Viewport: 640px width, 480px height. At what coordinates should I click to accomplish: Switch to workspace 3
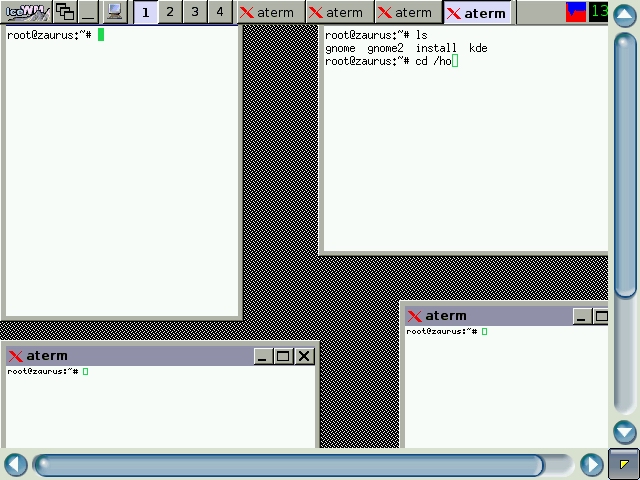click(x=195, y=12)
